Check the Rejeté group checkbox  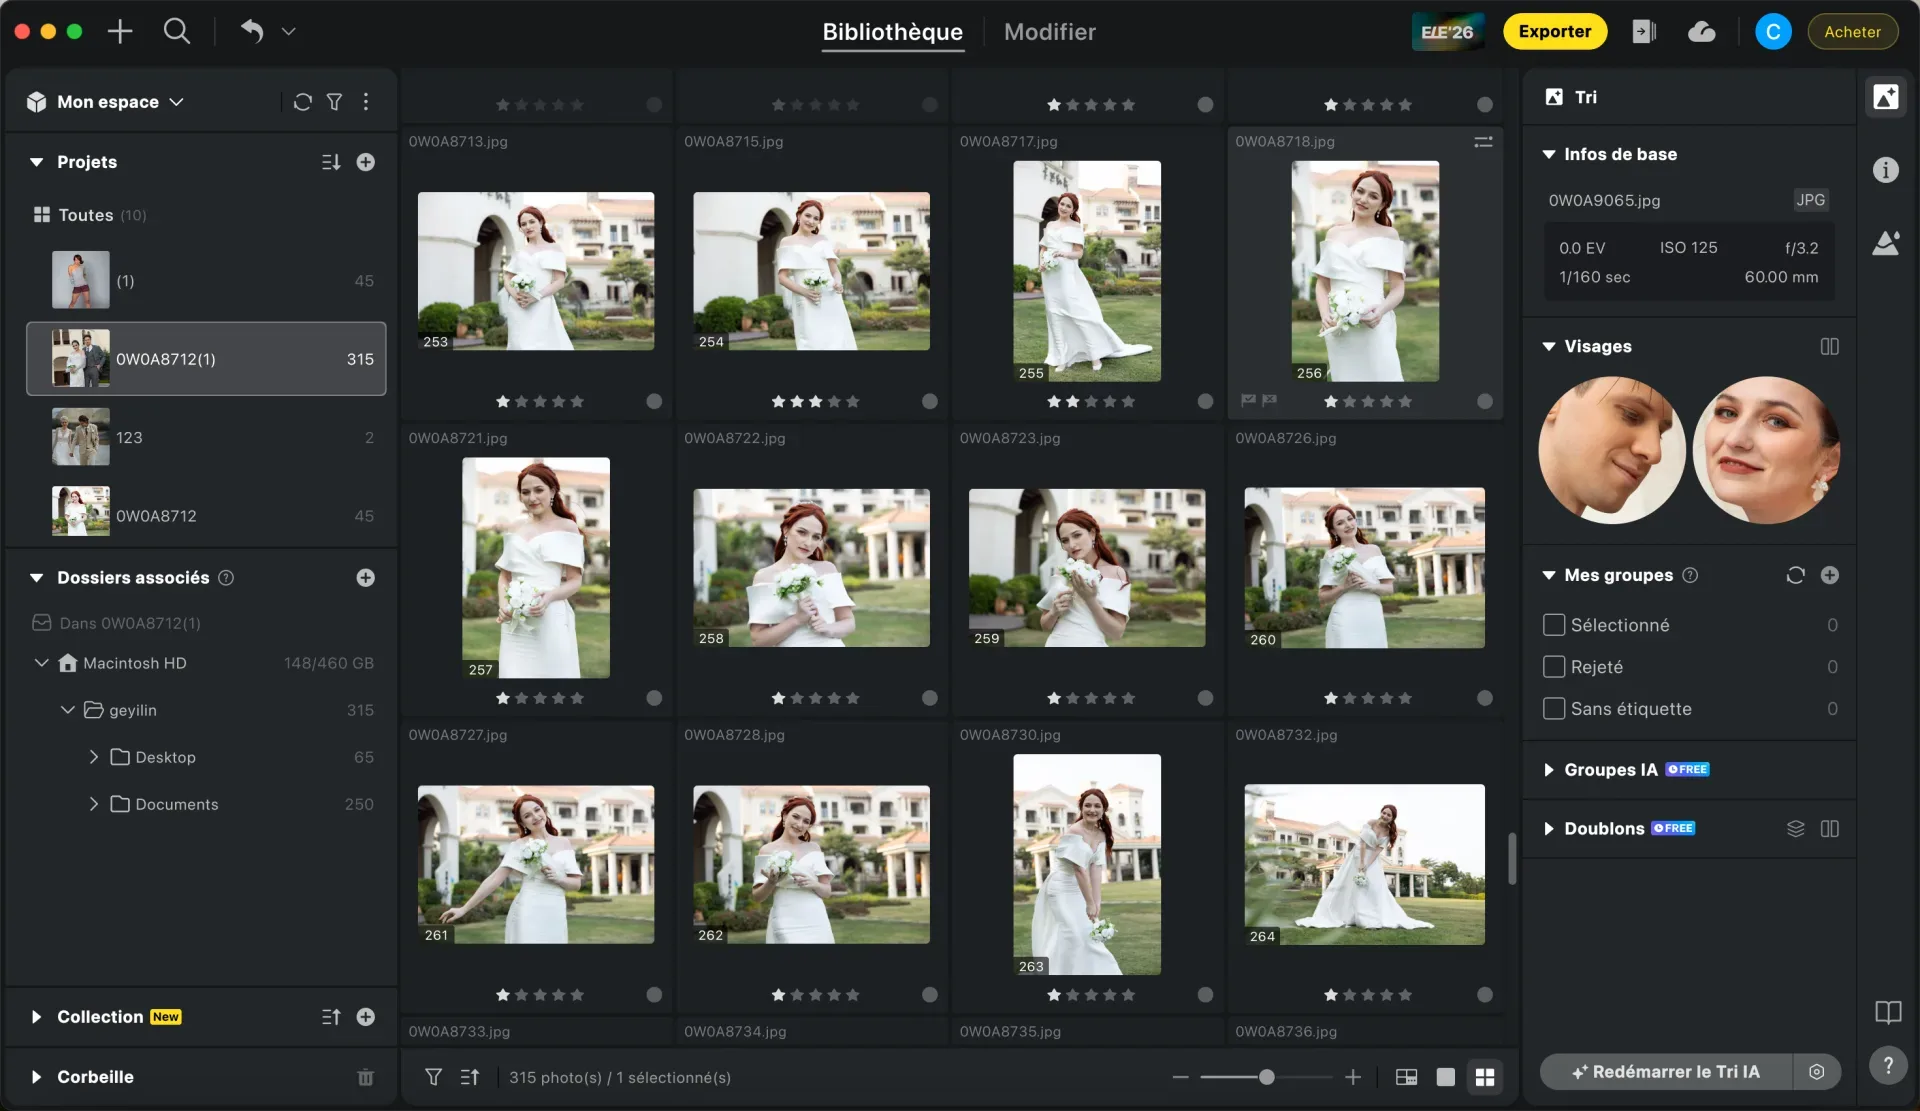pyautogui.click(x=1553, y=667)
